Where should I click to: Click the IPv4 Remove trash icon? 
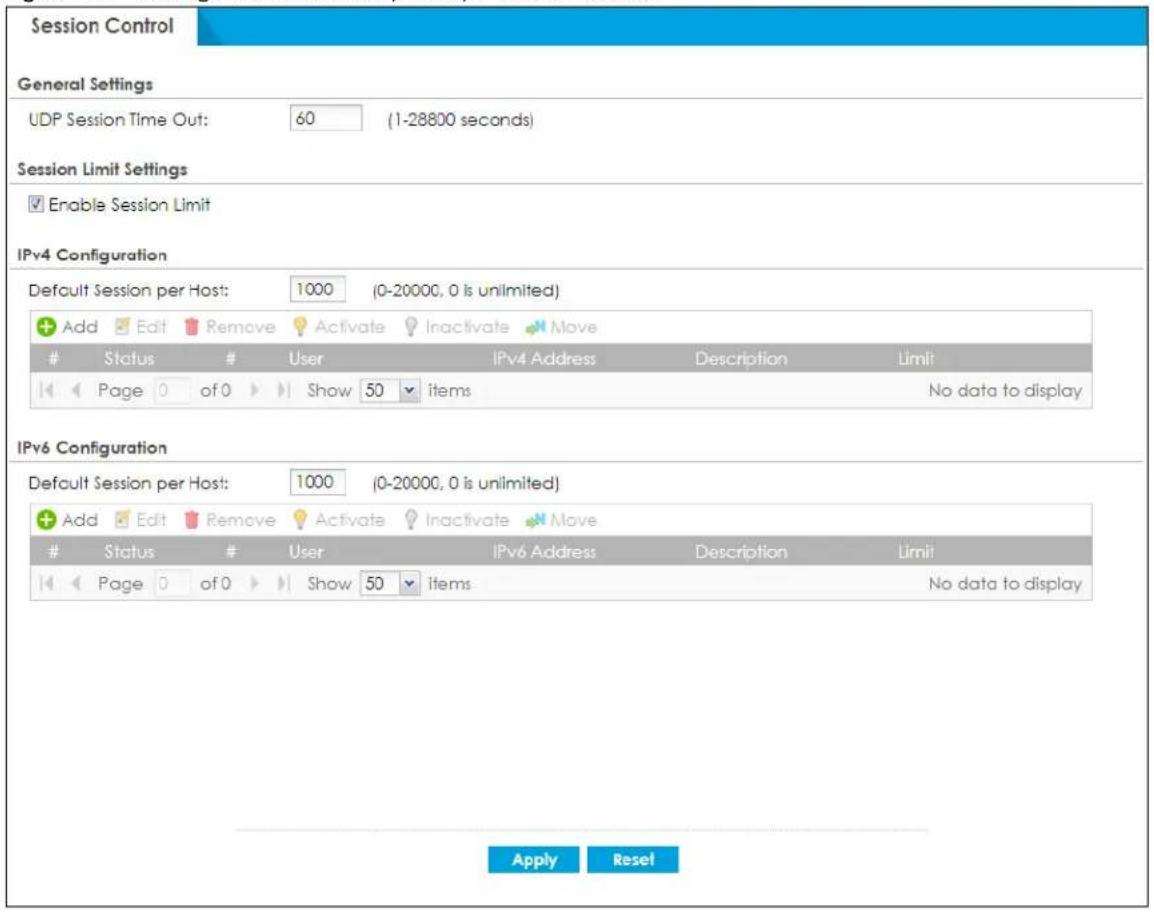click(x=191, y=326)
